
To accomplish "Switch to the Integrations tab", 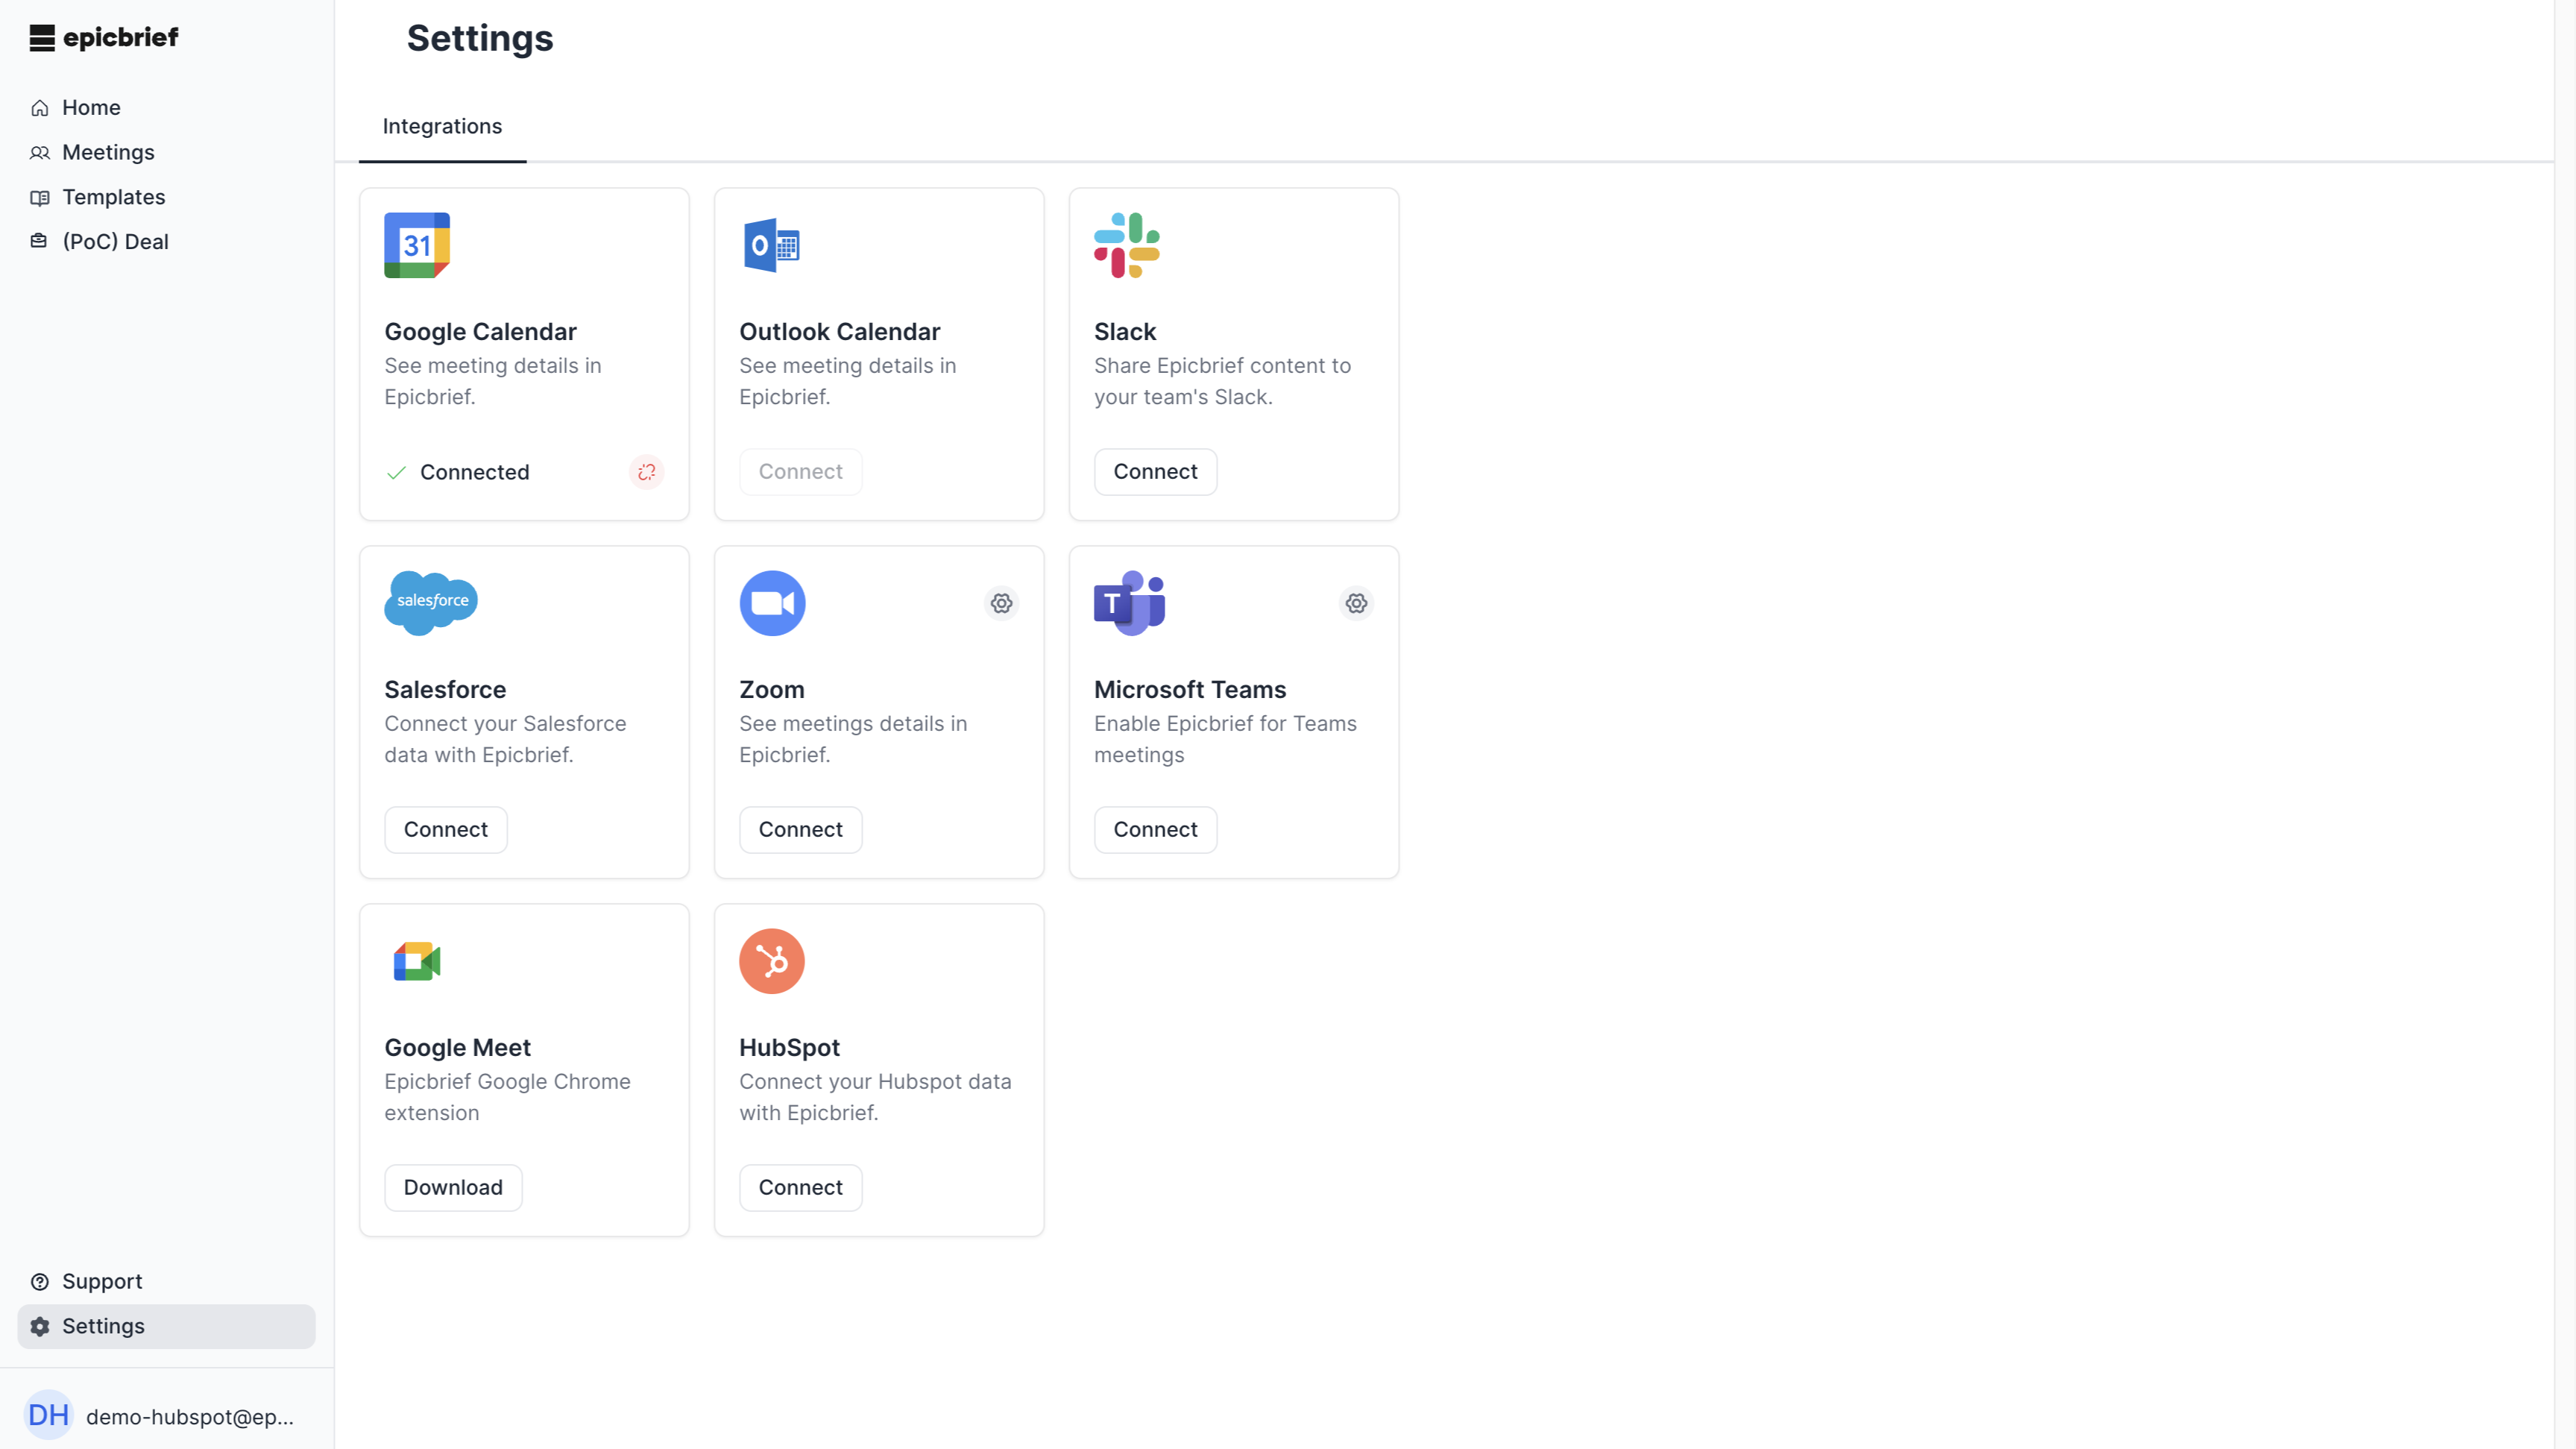I will pyautogui.click(x=443, y=126).
